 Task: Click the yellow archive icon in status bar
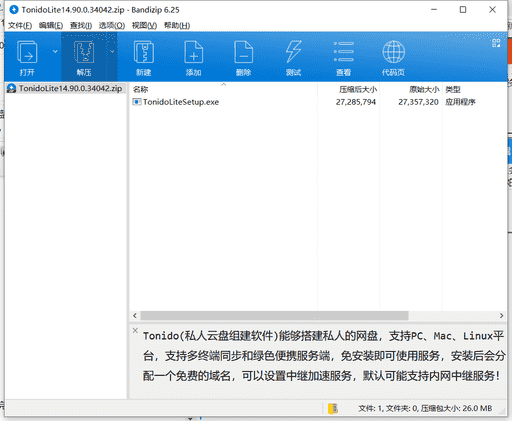tap(333, 408)
